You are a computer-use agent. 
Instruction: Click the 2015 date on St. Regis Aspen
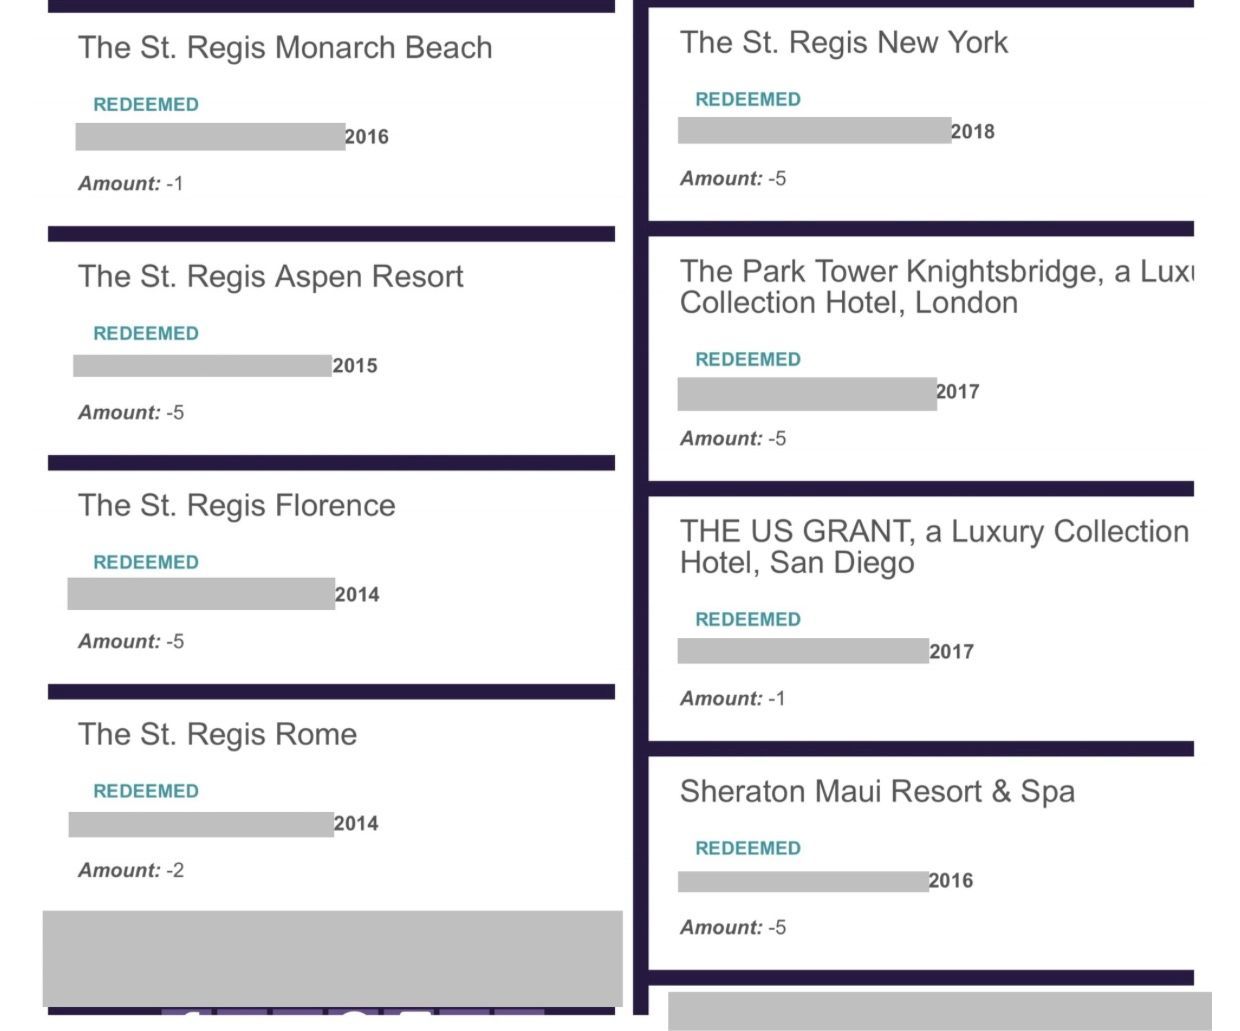tap(355, 366)
